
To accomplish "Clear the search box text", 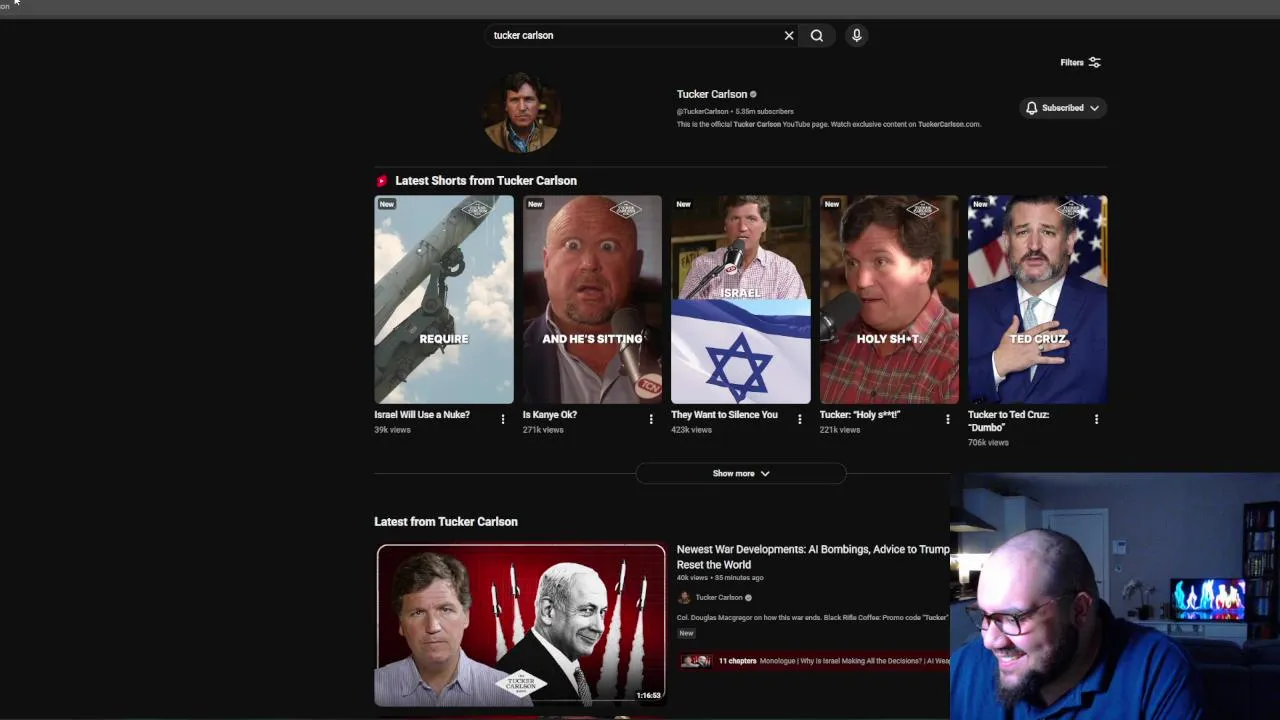I will point(789,35).
